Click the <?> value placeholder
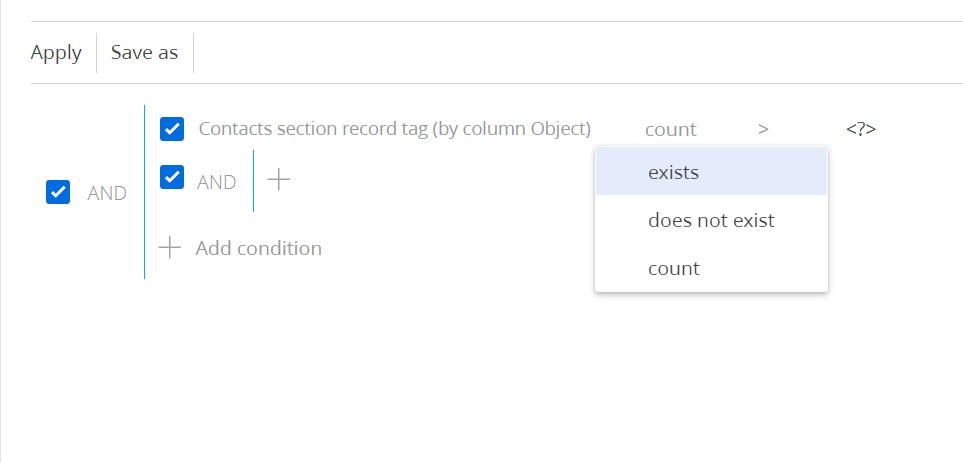Viewport: 963px width, 463px height. click(860, 129)
